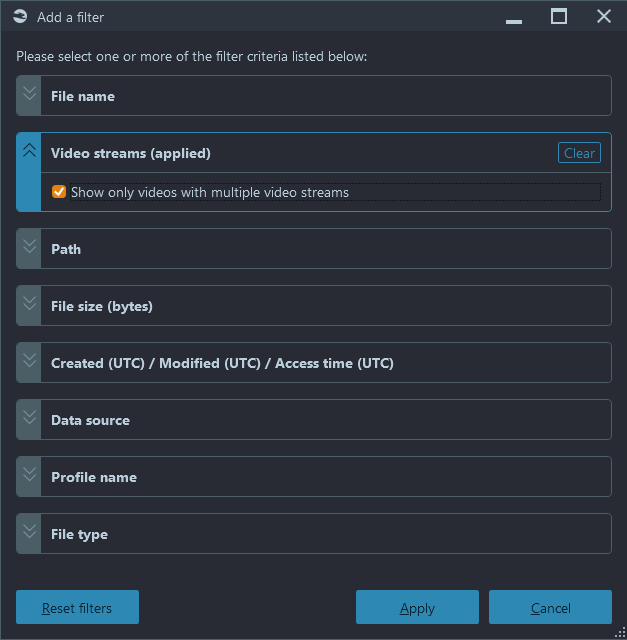Cancel the Add a filter dialog
The image size is (627, 640).
[550, 607]
